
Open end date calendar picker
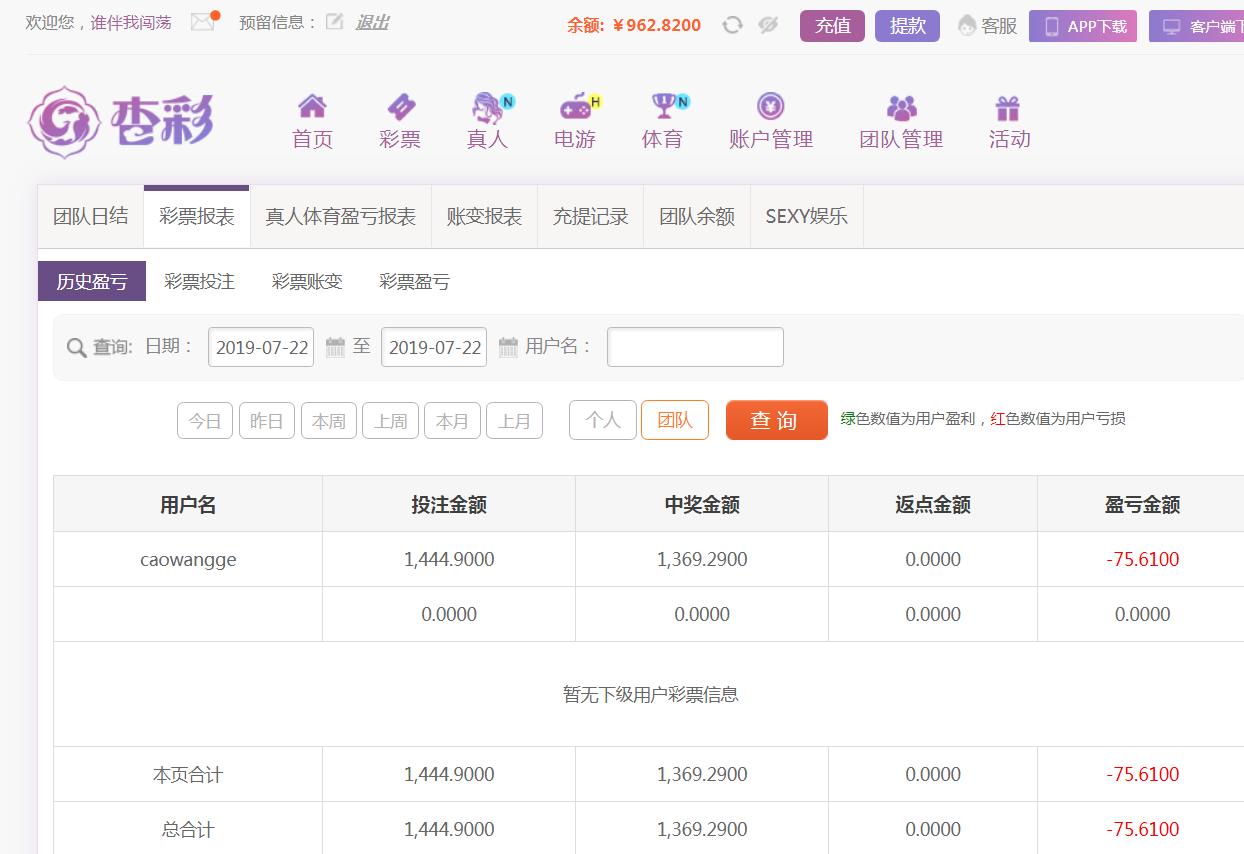[x=508, y=347]
